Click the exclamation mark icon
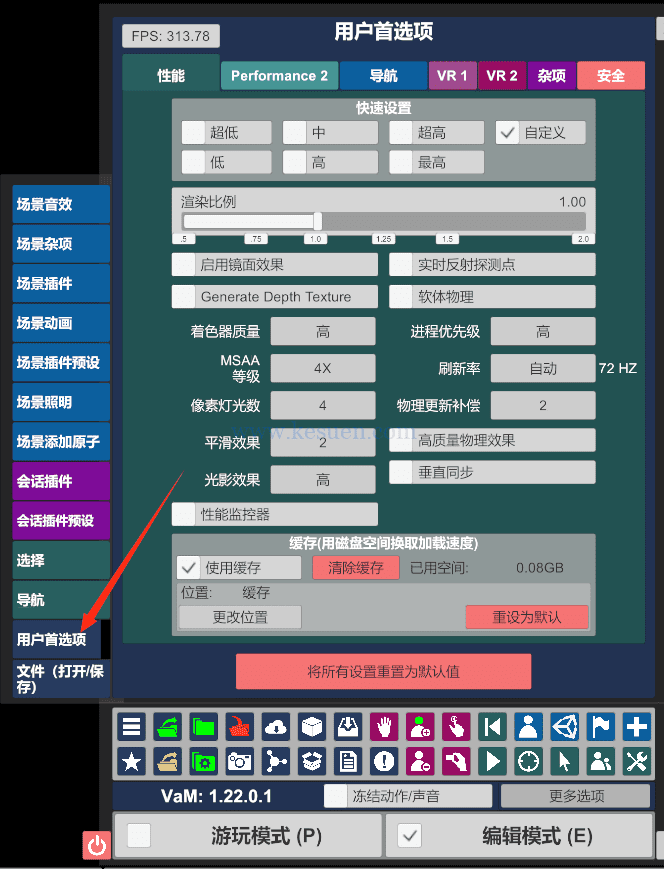The image size is (664, 869). [384, 761]
